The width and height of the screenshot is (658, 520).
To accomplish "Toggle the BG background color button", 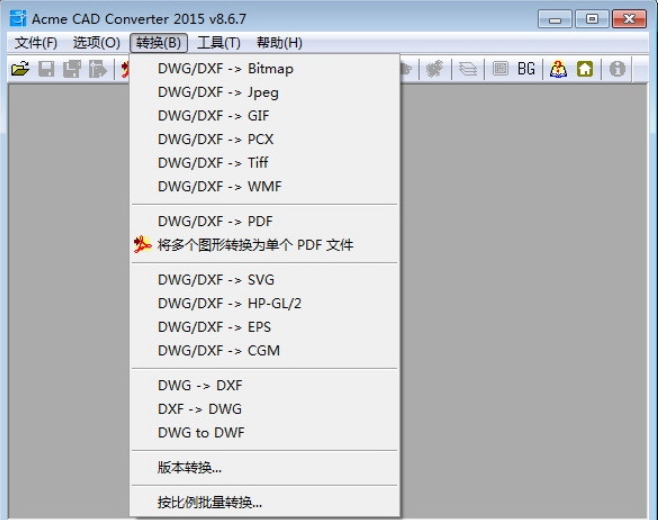I will click(x=526, y=69).
